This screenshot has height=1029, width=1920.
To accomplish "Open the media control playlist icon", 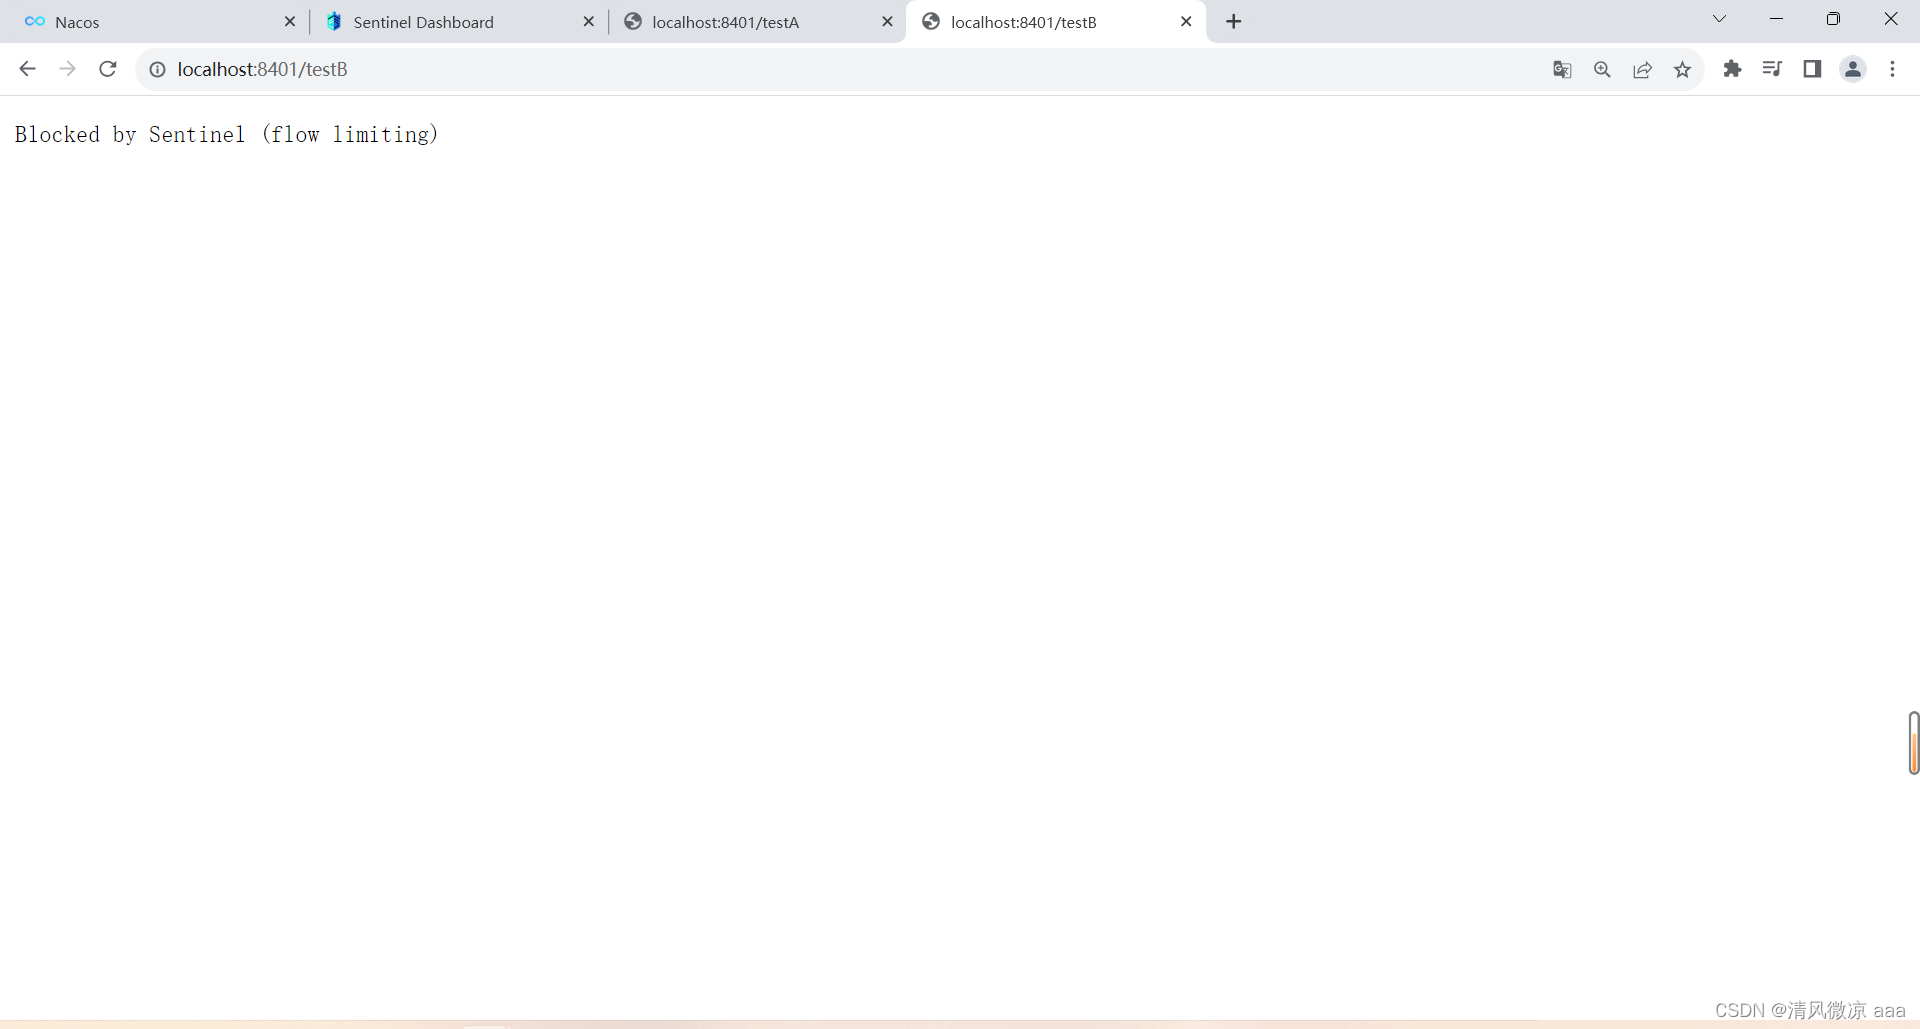I will [x=1772, y=69].
